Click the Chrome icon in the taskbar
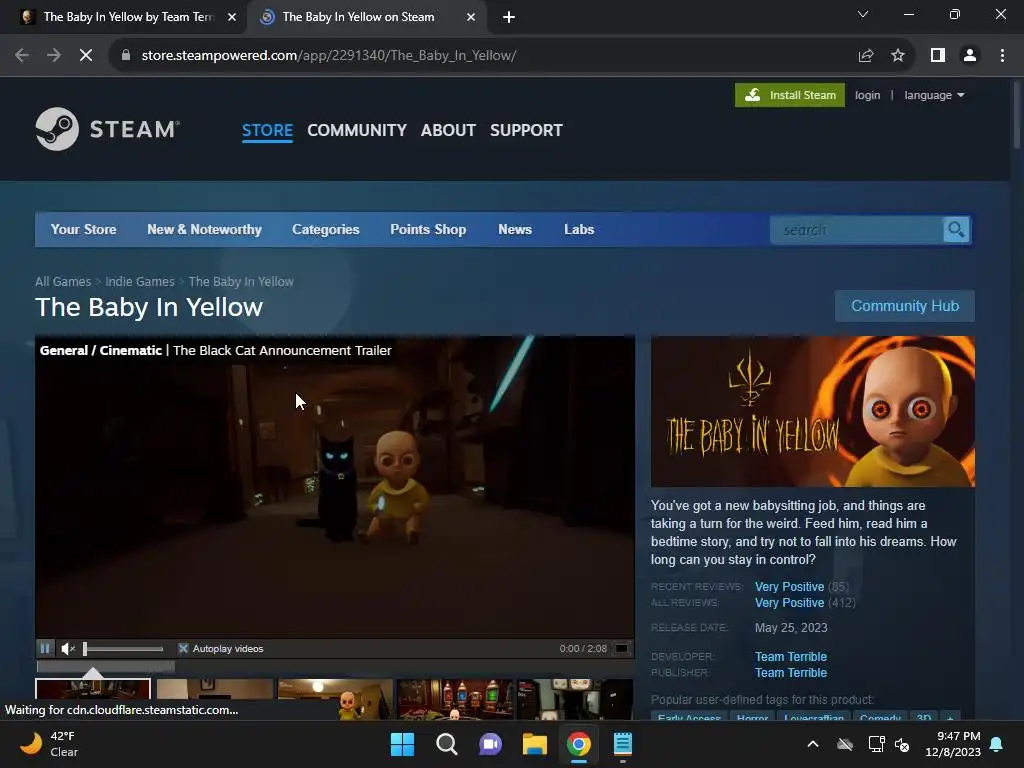The image size is (1024, 768). pyautogui.click(x=579, y=744)
